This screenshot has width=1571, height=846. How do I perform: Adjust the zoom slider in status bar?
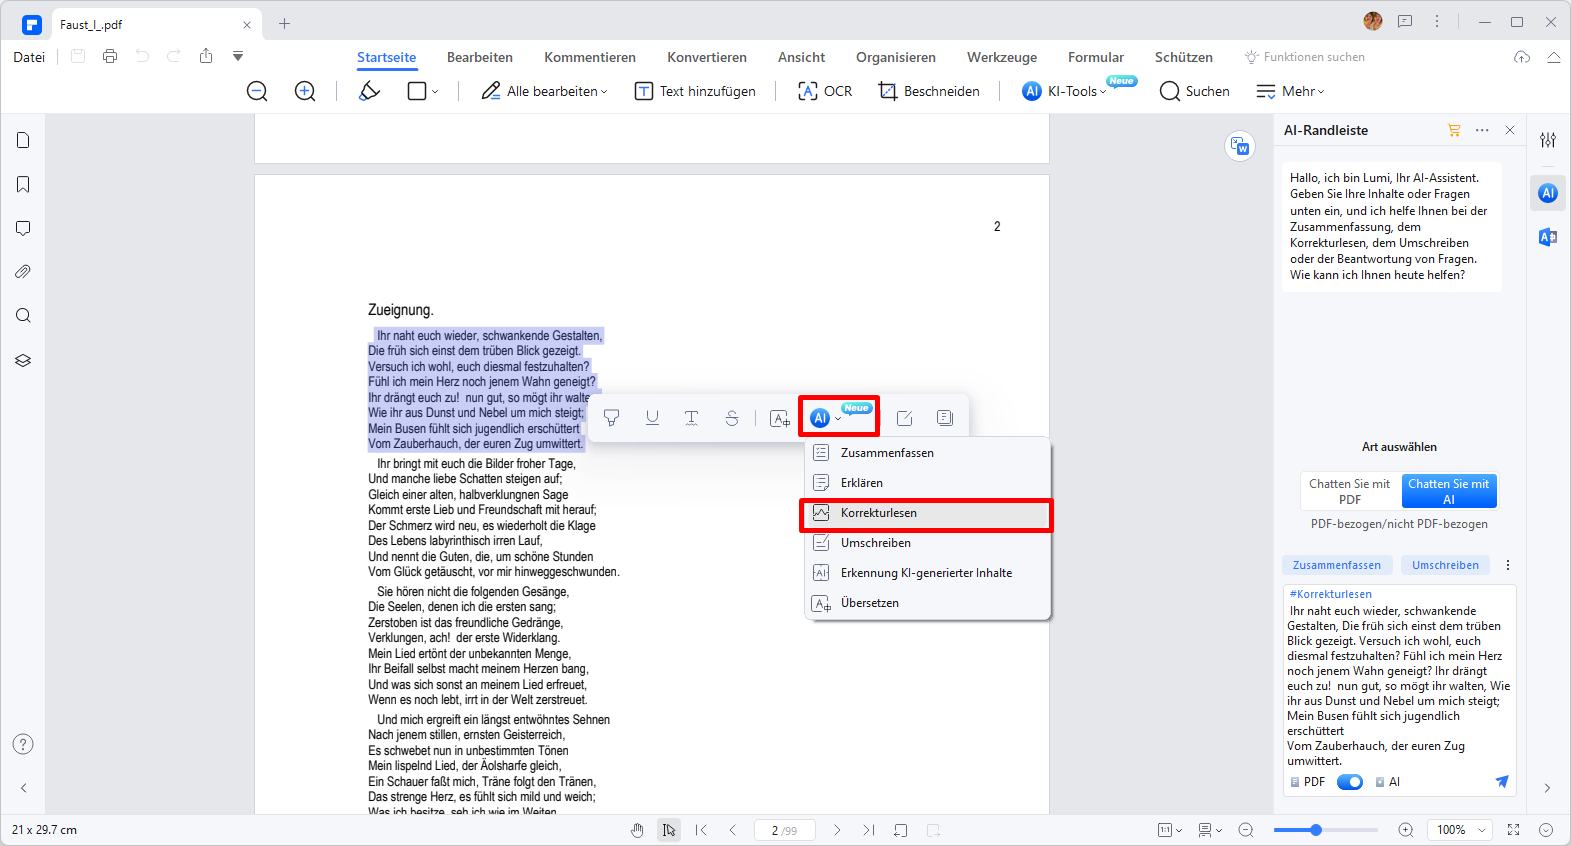(1316, 830)
